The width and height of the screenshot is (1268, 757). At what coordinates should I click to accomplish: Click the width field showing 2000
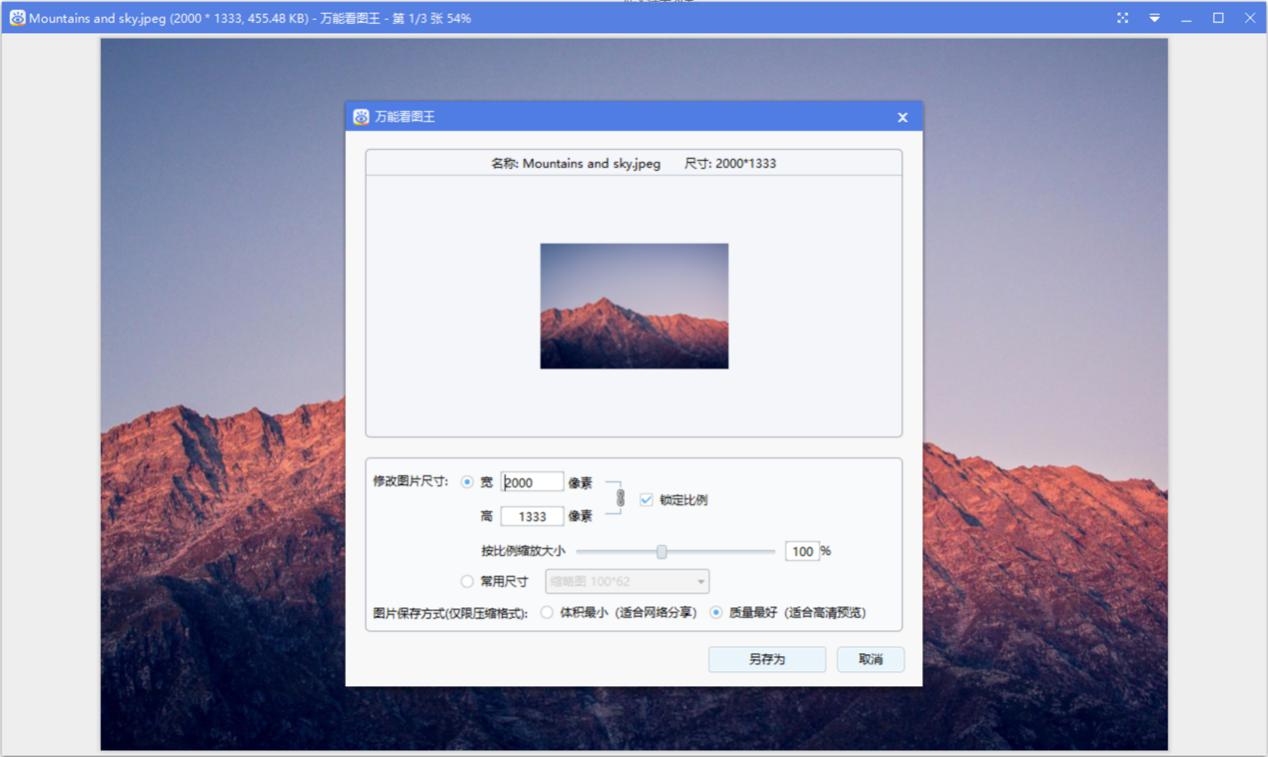click(x=532, y=482)
